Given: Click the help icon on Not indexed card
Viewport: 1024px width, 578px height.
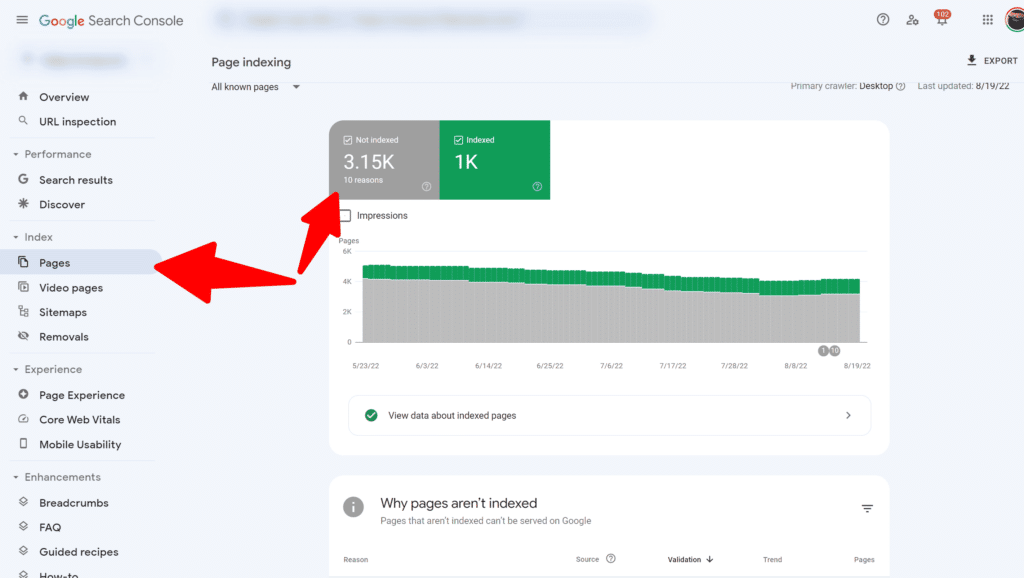Looking at the screenshot, I should click(x=426, y=187).
